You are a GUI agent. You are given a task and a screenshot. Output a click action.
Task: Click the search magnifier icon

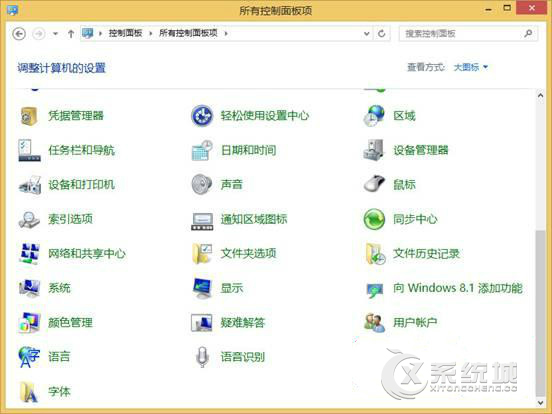pos(528,34)
